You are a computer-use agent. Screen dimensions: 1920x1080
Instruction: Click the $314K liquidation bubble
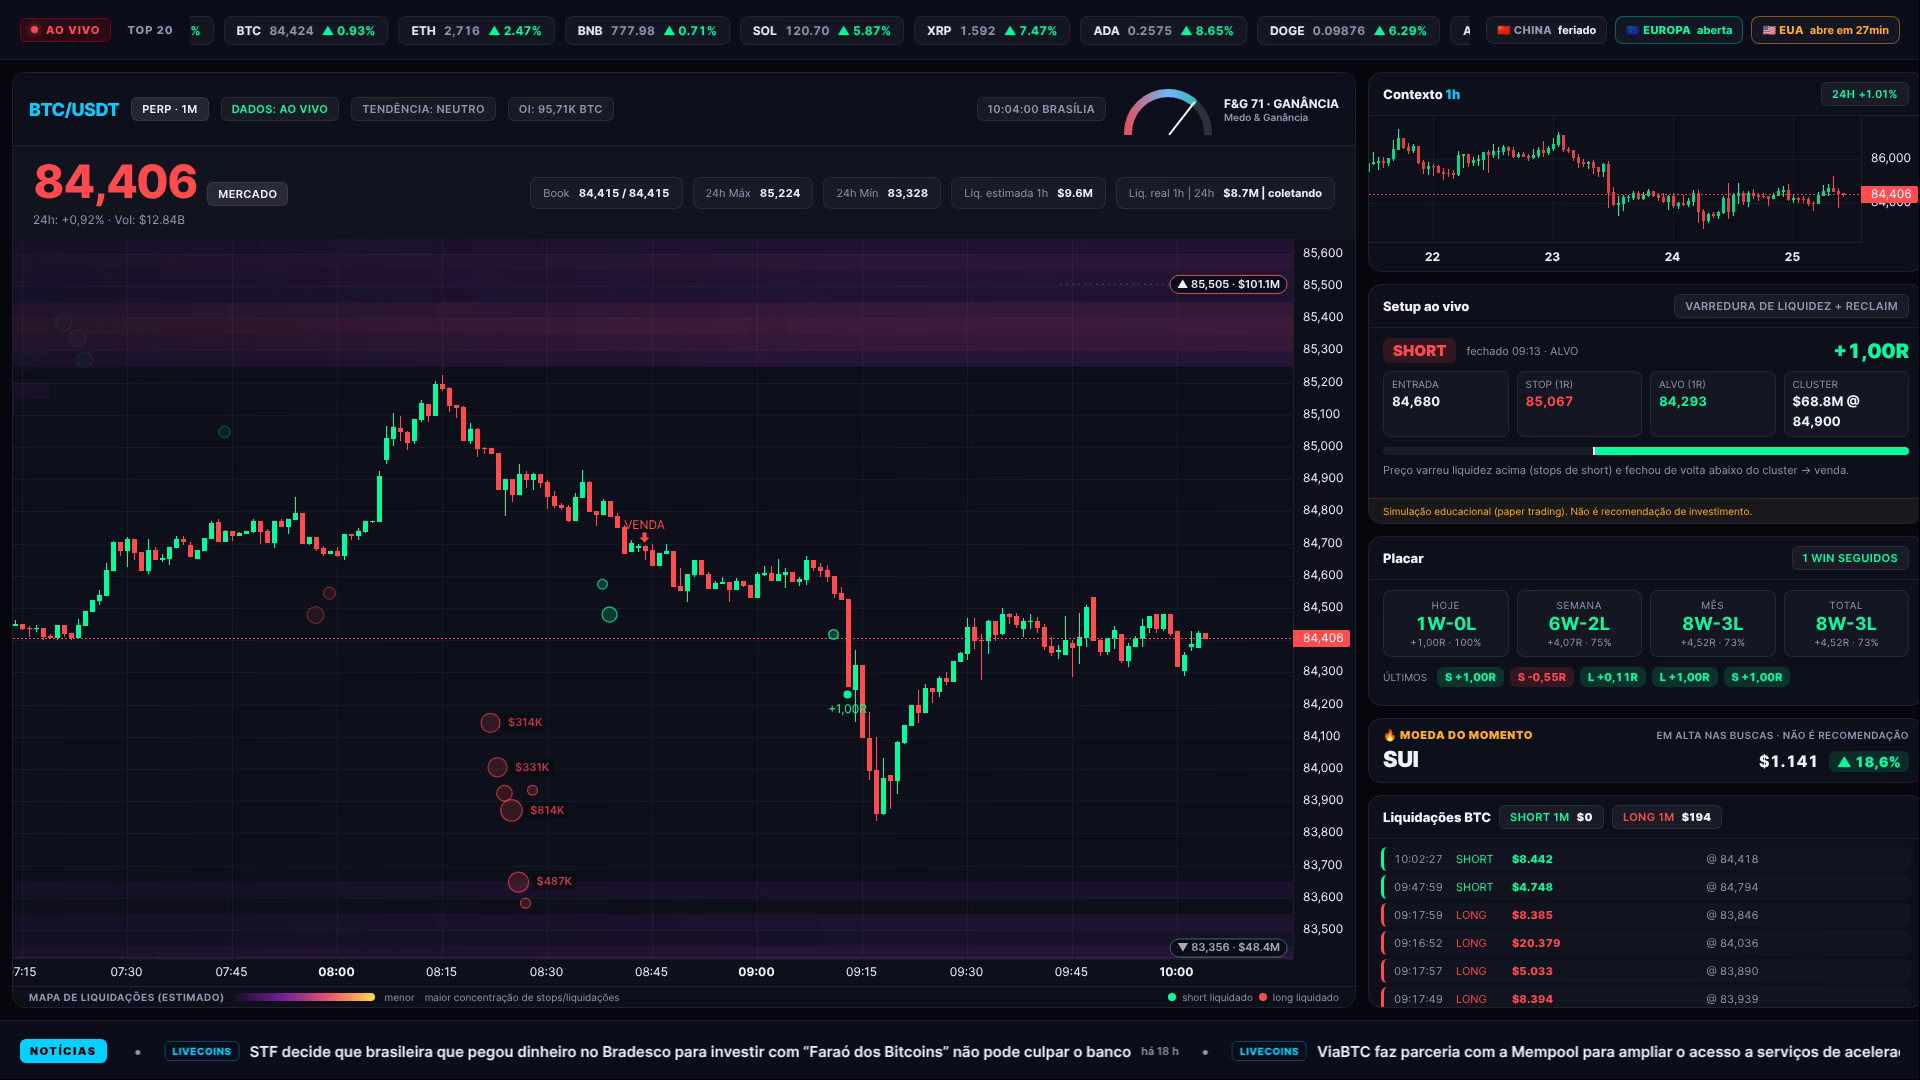[490, 722]
